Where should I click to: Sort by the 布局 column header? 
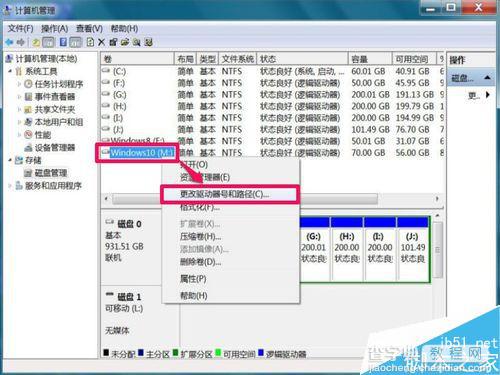[x=185, y=59]
